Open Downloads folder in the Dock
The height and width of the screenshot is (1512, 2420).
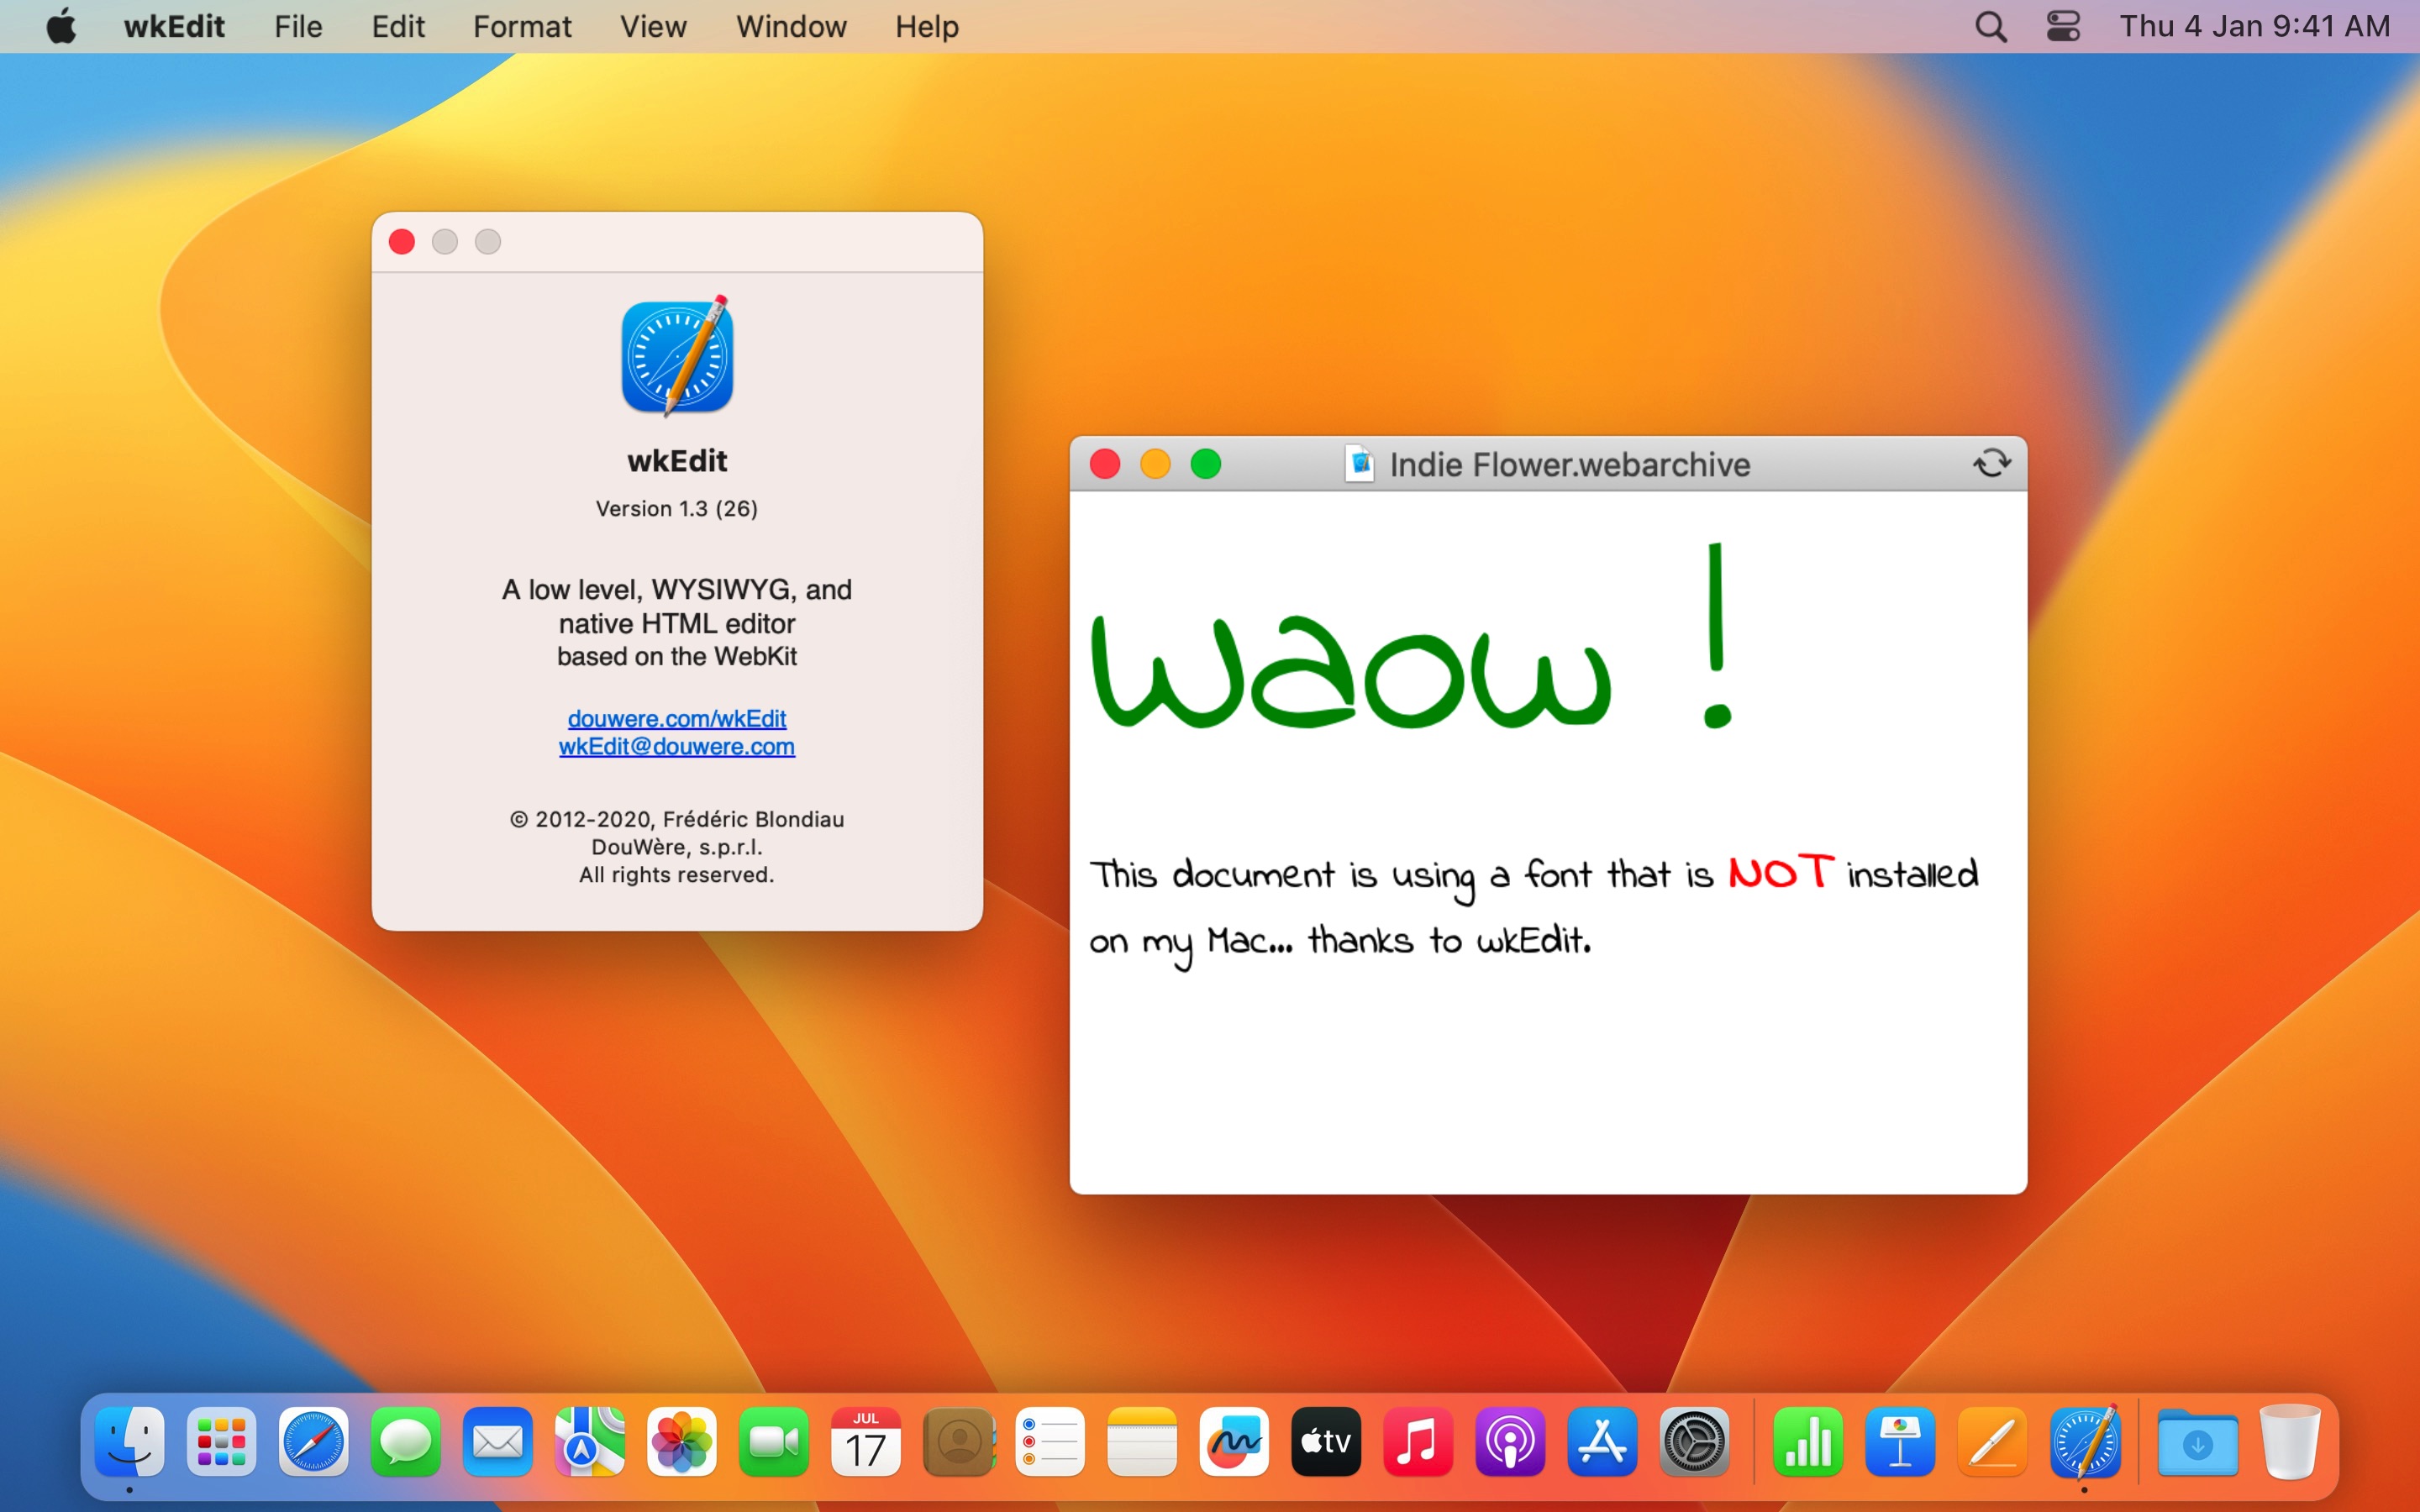(x=2198, y=1442)
